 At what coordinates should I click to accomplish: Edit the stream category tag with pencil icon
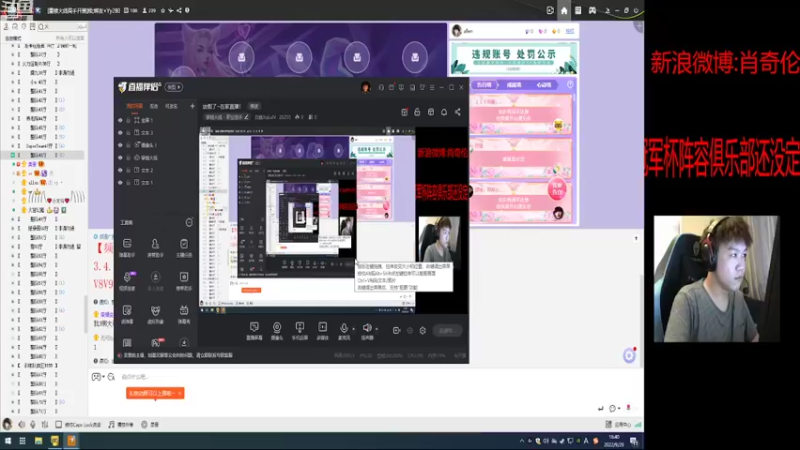246,117
